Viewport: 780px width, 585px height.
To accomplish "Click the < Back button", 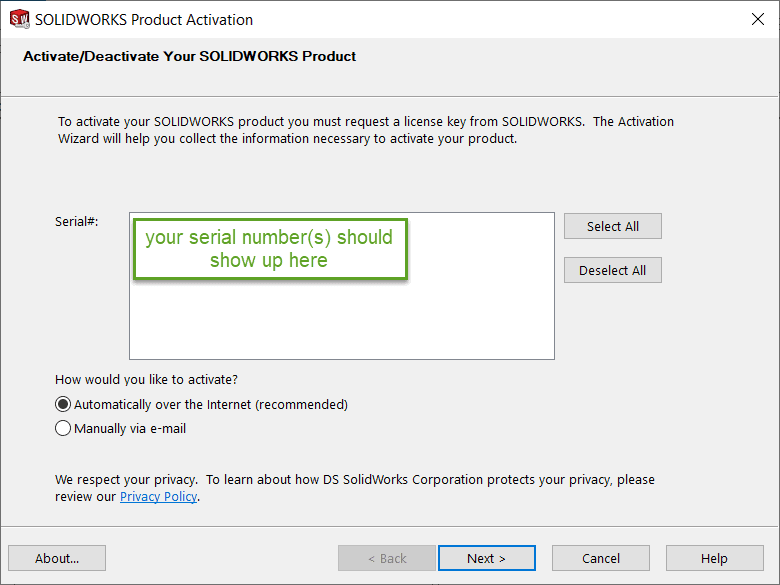I will click(x=387, y=558).
